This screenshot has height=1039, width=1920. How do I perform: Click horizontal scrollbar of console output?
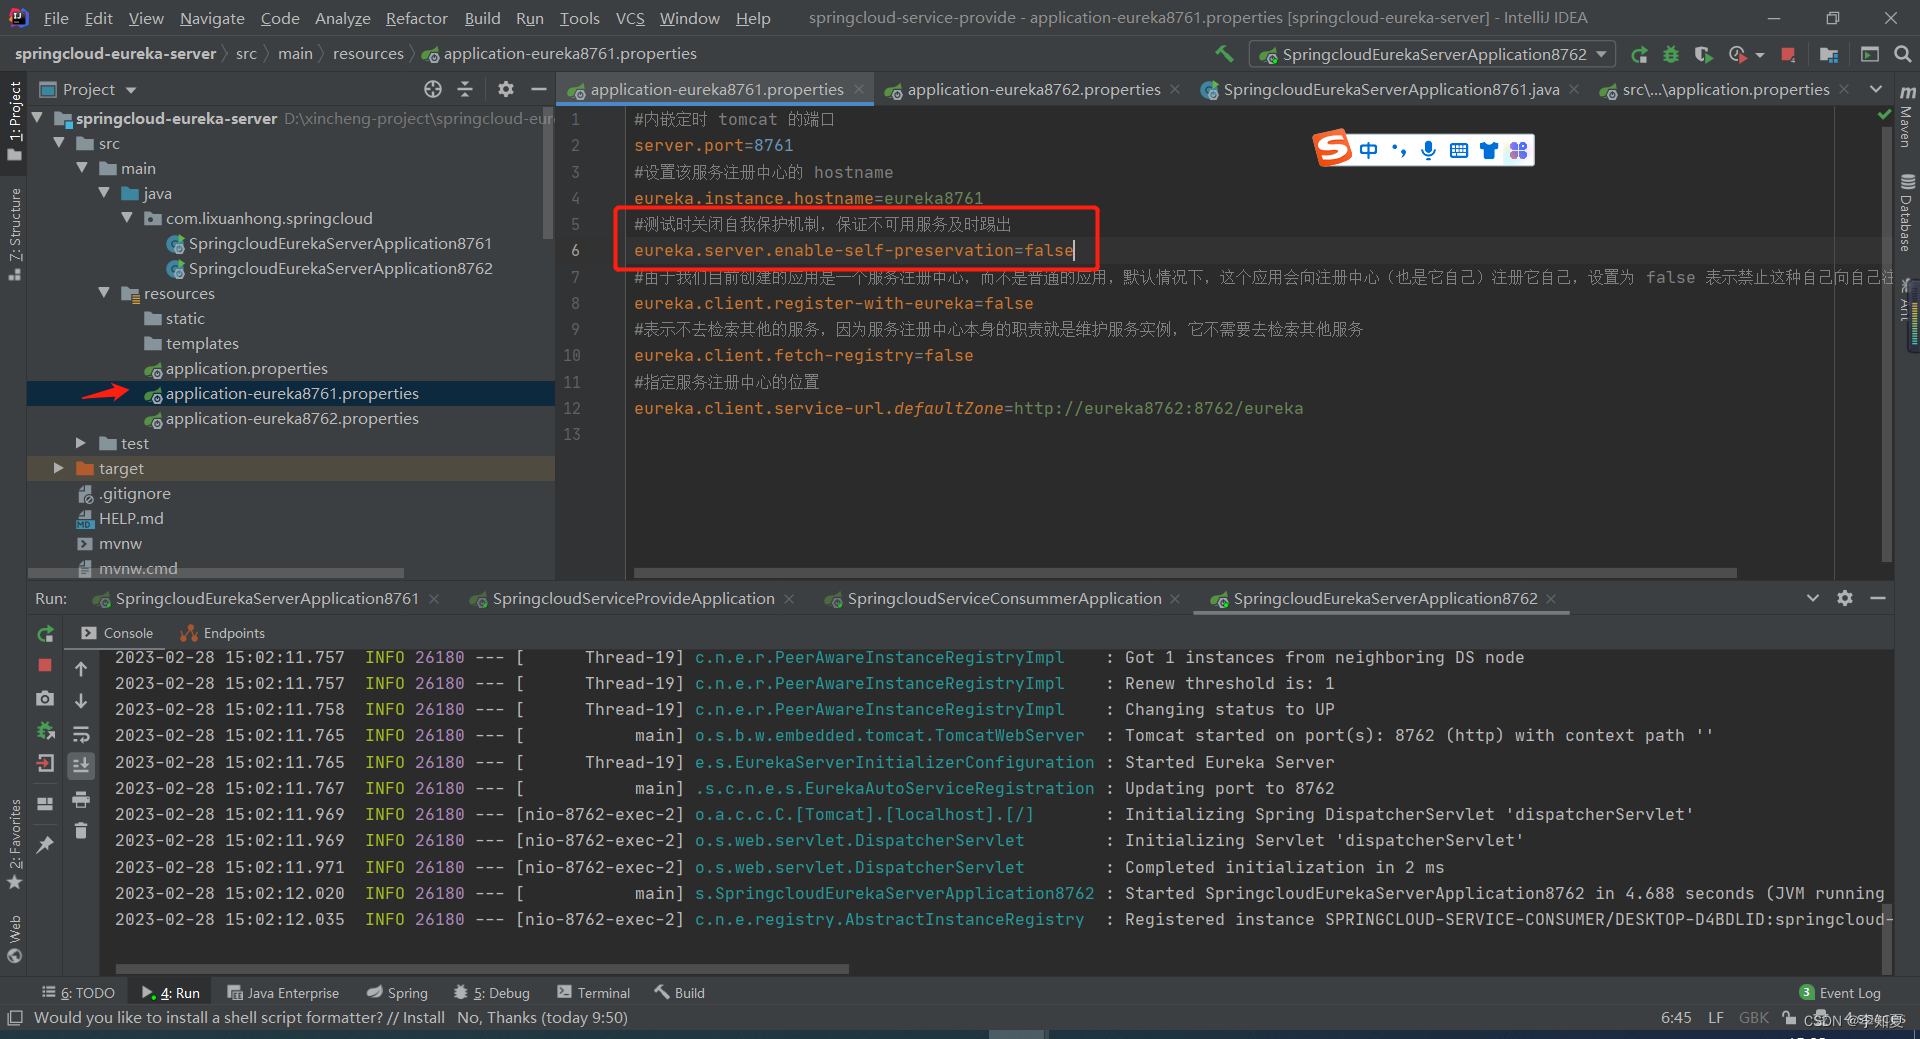pyautogui.click(x=482, y=968)
